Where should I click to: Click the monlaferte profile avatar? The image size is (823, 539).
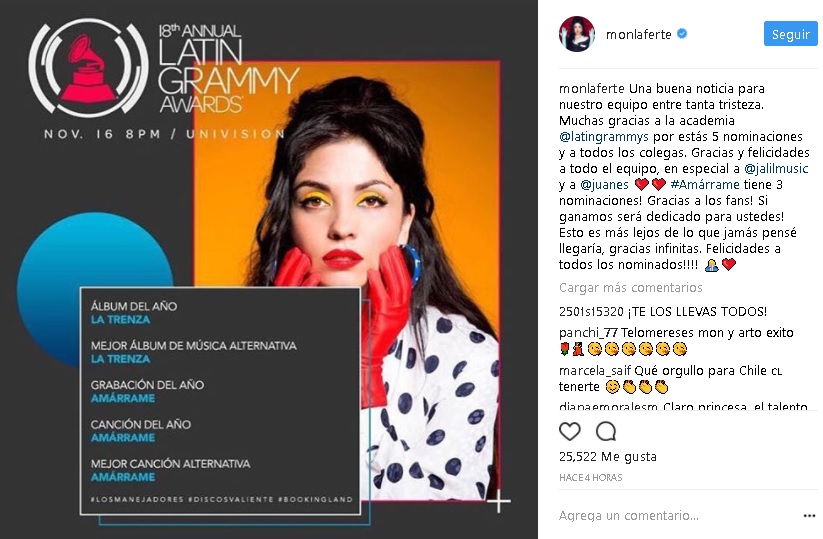pos(576,34)
